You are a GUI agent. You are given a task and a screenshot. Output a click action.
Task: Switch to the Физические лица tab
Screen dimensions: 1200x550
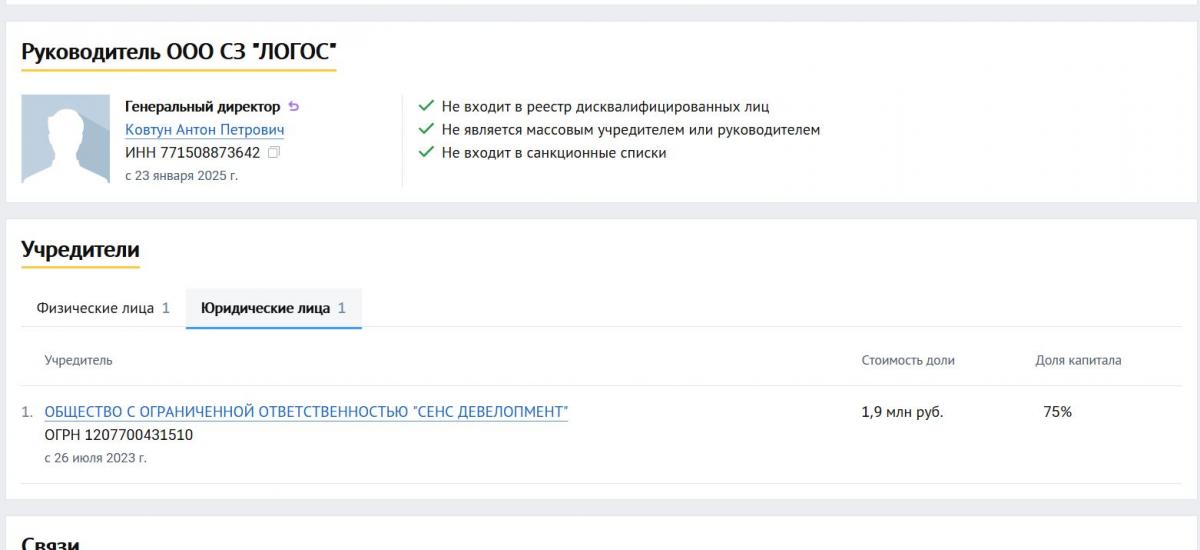103,308
